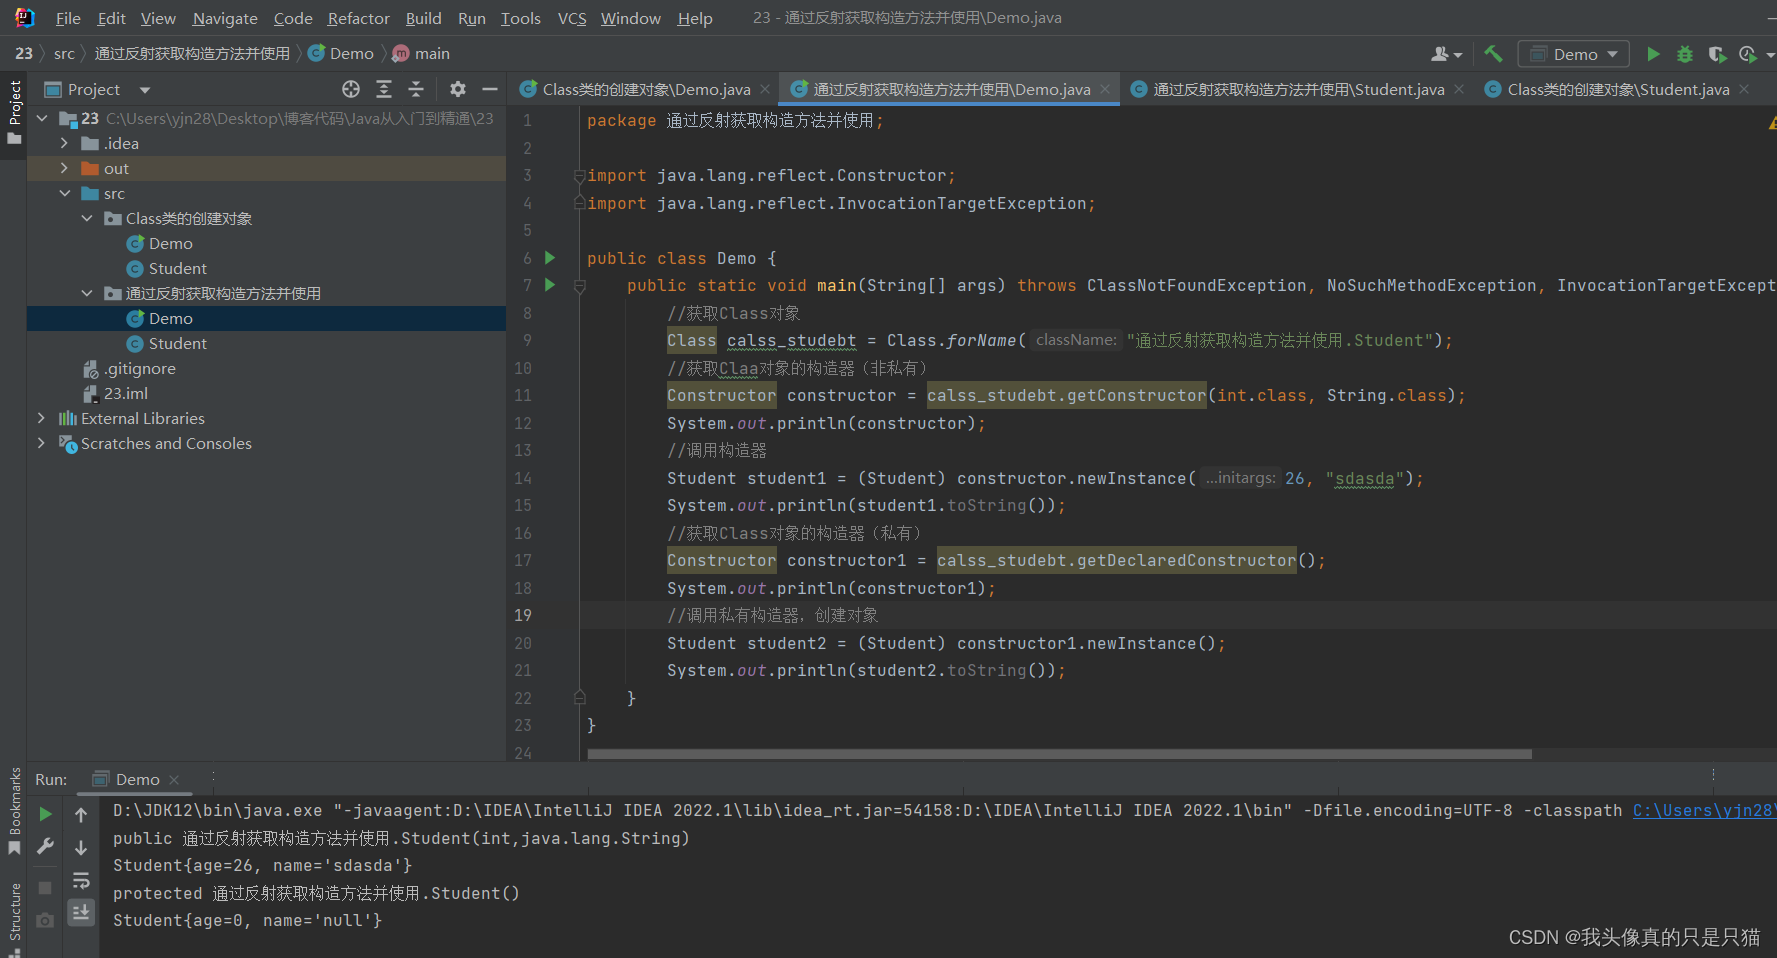Viewport: 1777px width, 958px height.
Task: Open the Demo run configuration dropdown
Action: [x=1573, y=54]
